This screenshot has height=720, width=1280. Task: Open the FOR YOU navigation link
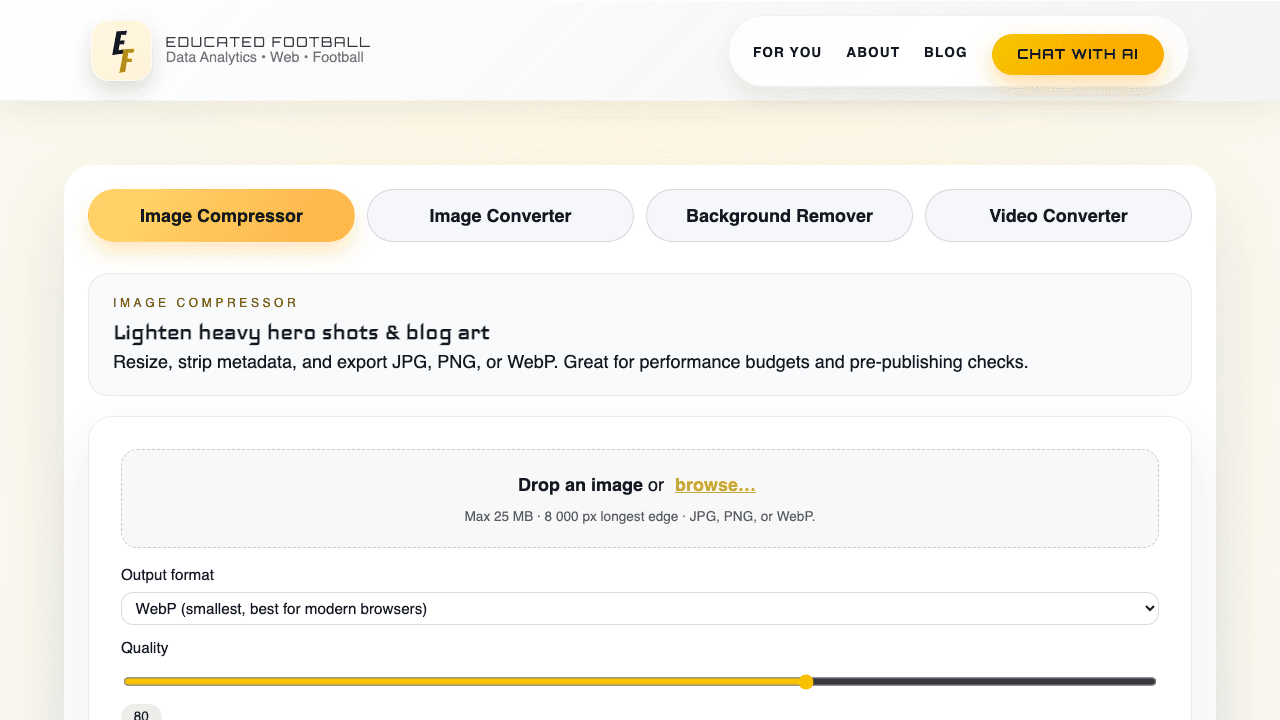[x=787, y=52]
